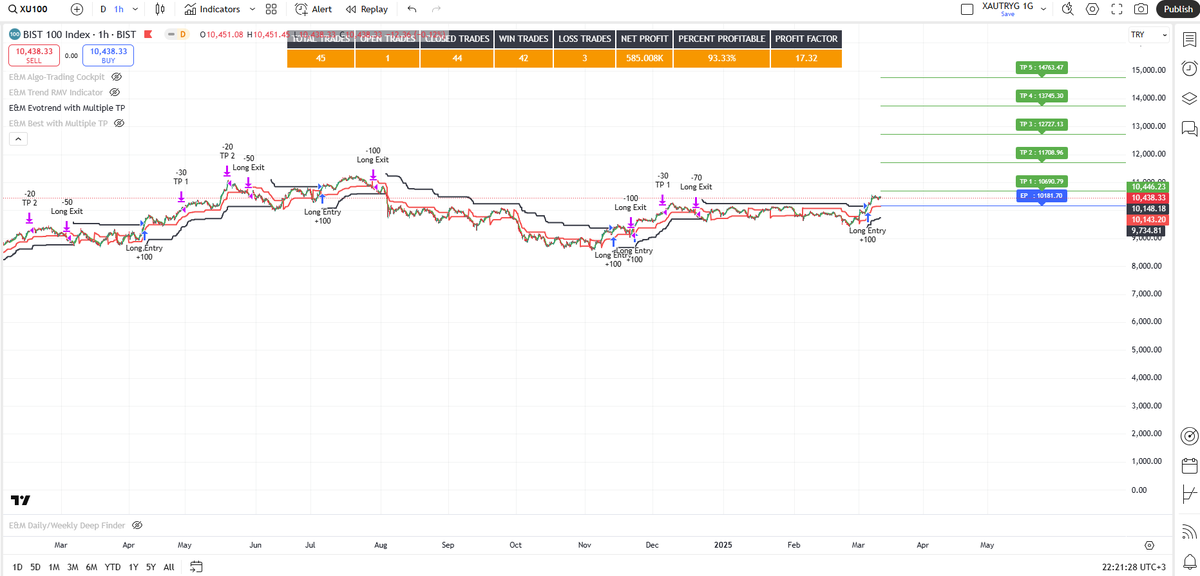Set date range to 6M

coord(91,567)
